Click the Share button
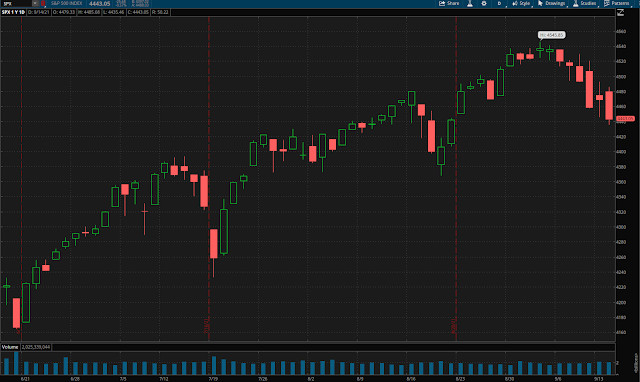640x382 pixels. click(x=449, y=3)
